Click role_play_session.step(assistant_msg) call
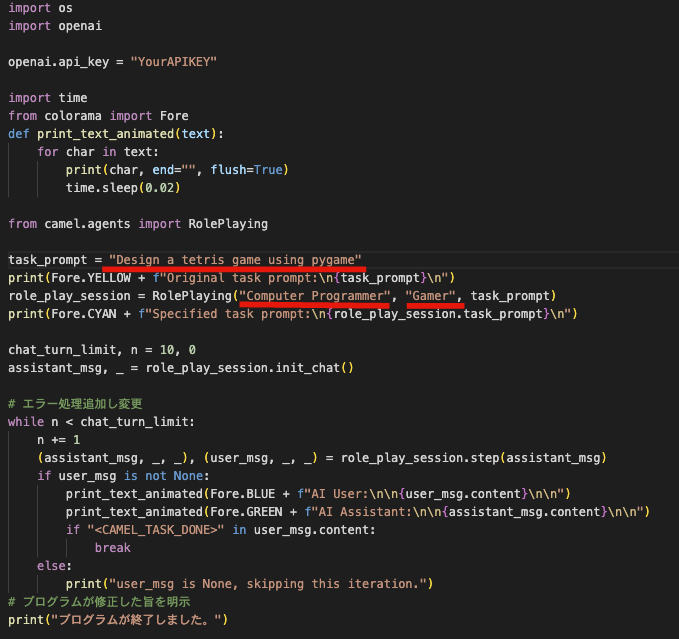Screen dimensions: 679x639 click(474, 458)
